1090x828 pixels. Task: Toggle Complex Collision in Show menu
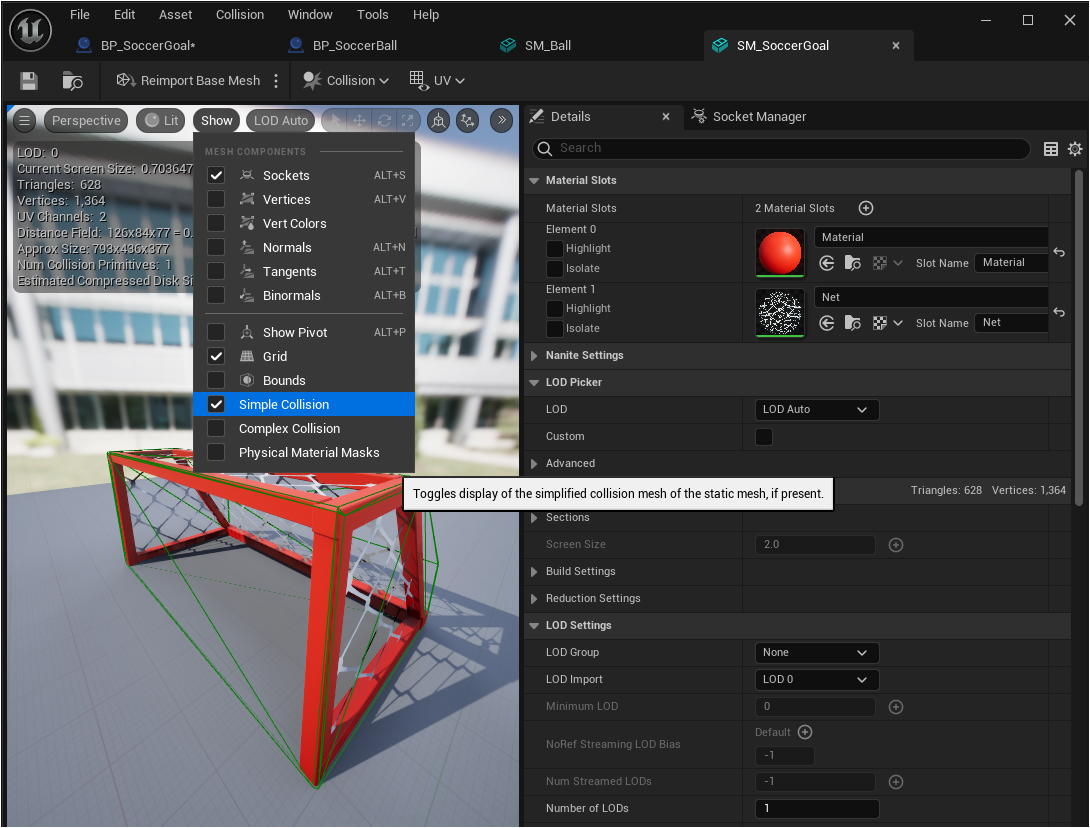tap(304, 428)
